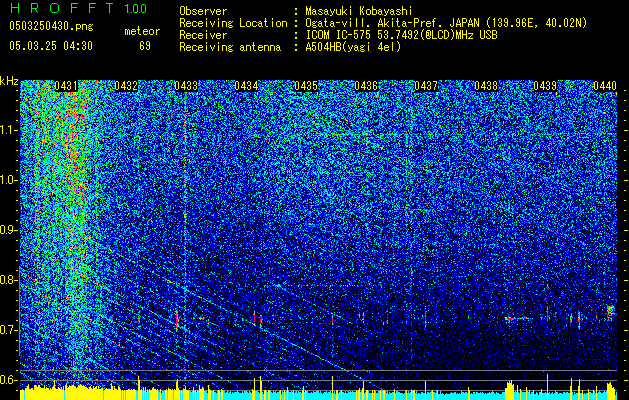Screen dimensions: 629x400
Task: Click the 0434 time marker
Action: [x=246, y=86]
